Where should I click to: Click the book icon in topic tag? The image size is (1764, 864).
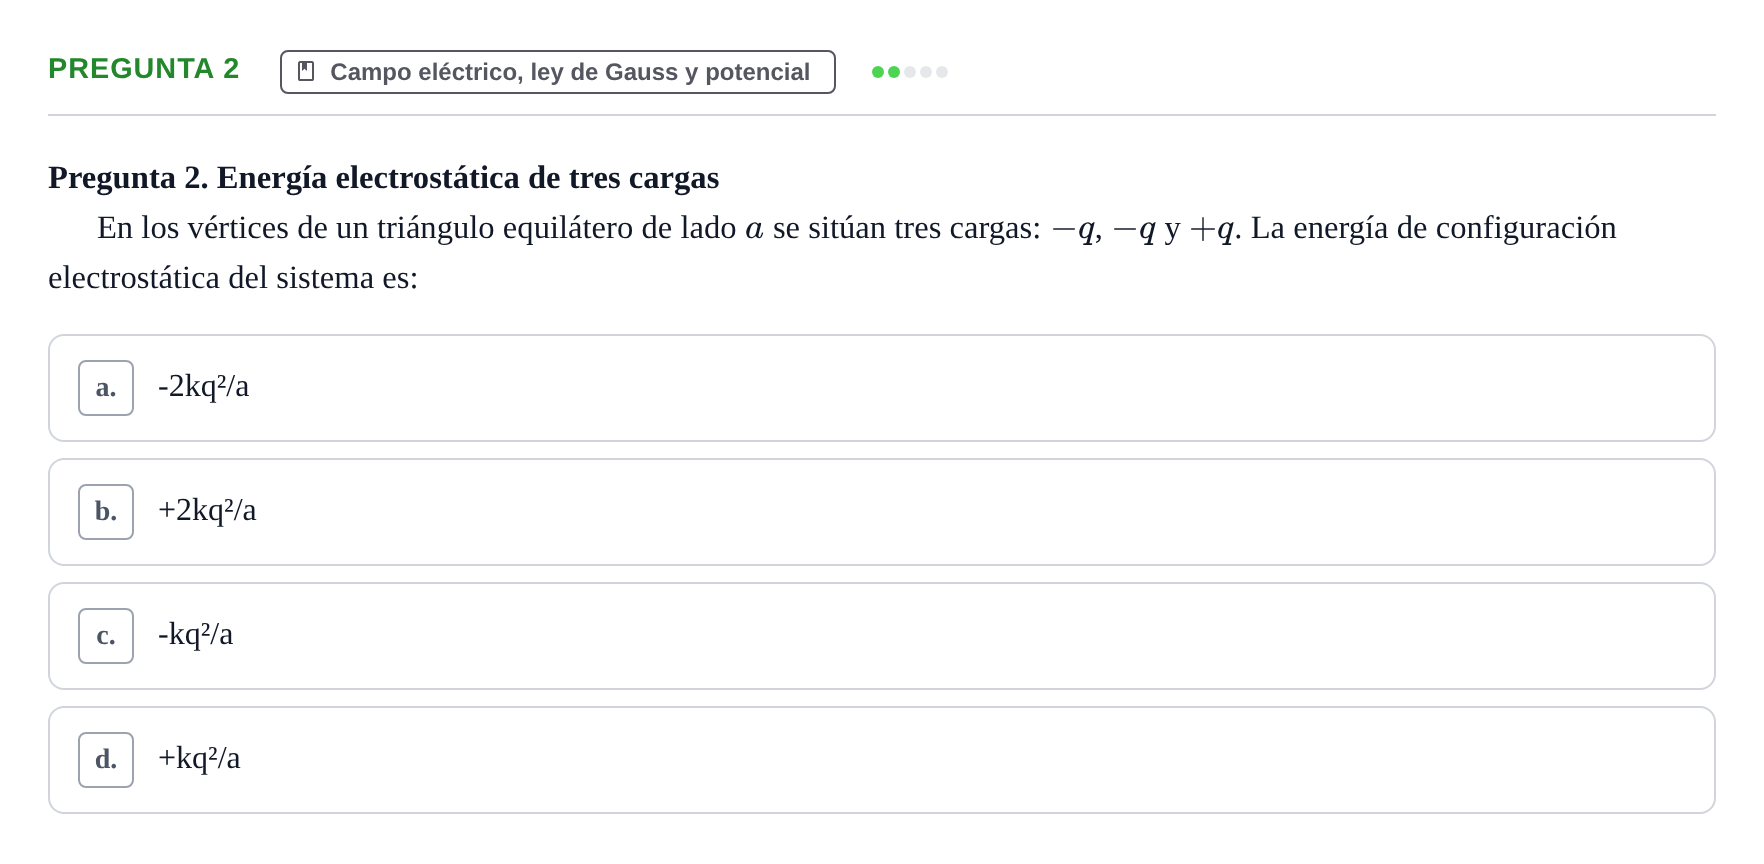(306, 72)
